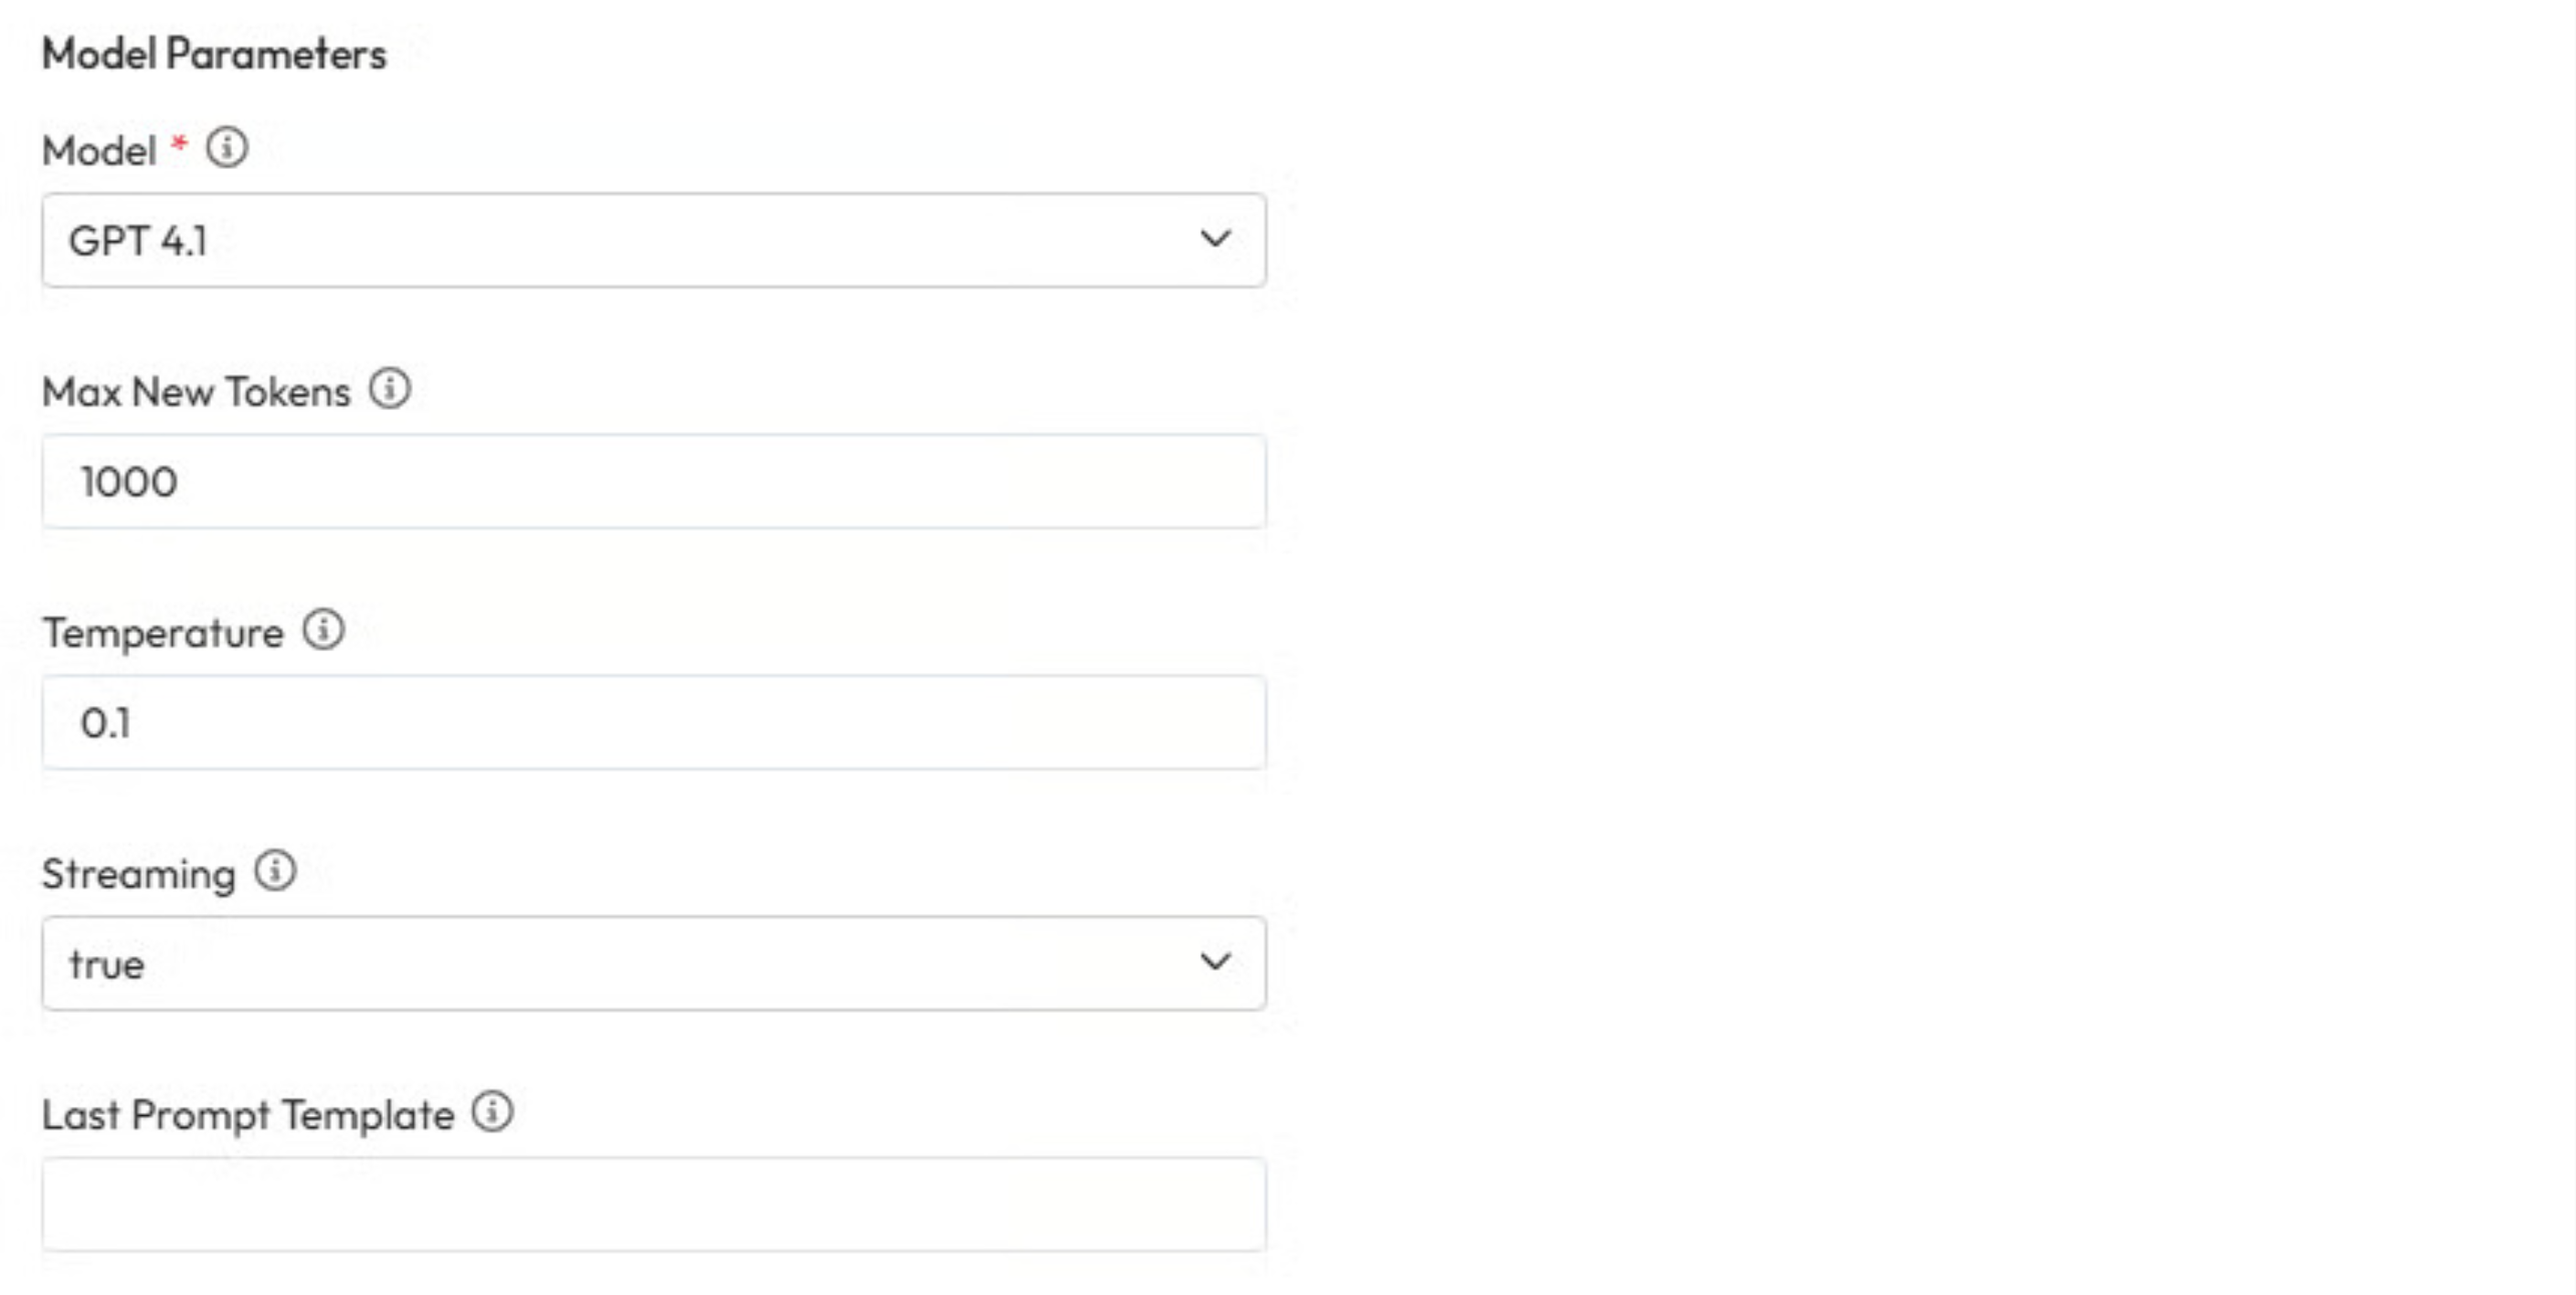The width and height of the screenshot is (2576, 1295).
Task: Click the Max New Tokens info icon
Action: point(390,389)
